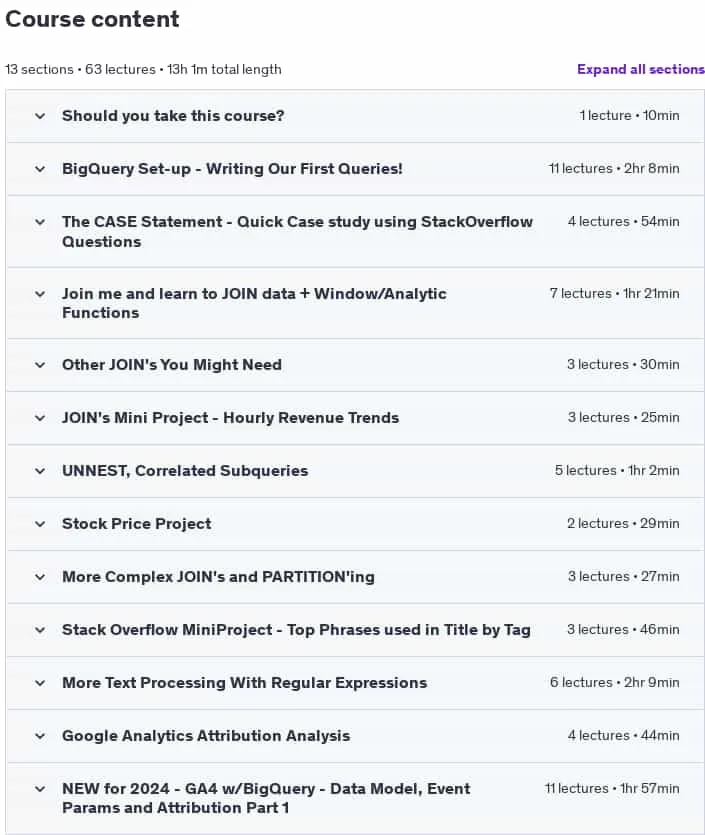Screen dimensions: 705x835
Task: Expand chevron beside BigQuery Set-up section
Action: [x=40, y=169]
